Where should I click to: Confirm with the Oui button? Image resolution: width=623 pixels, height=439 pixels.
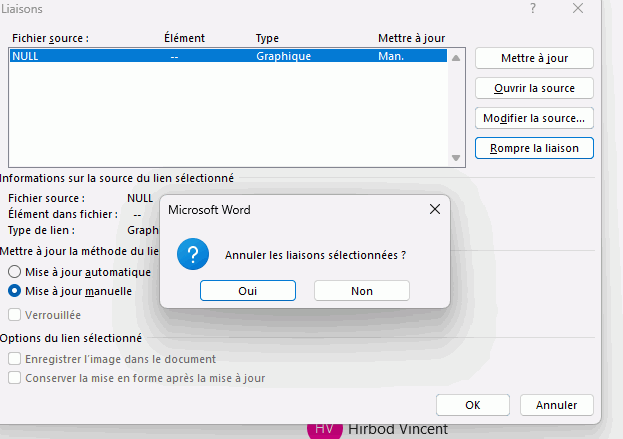click(248, 290)
